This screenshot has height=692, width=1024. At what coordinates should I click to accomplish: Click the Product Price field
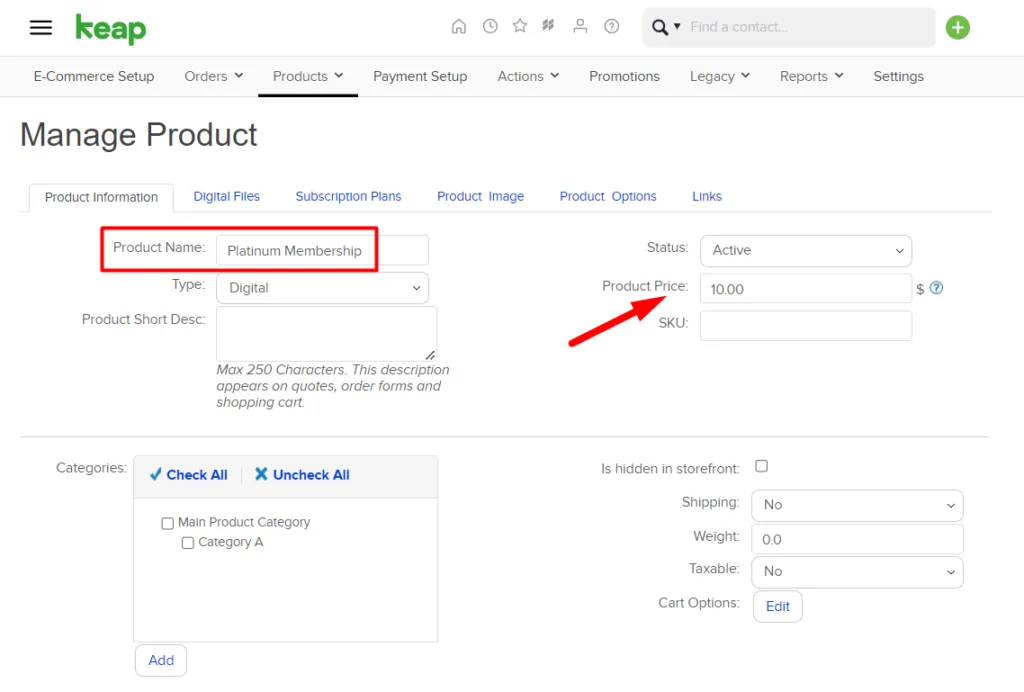pyautogui.click(x=805, y=289)
